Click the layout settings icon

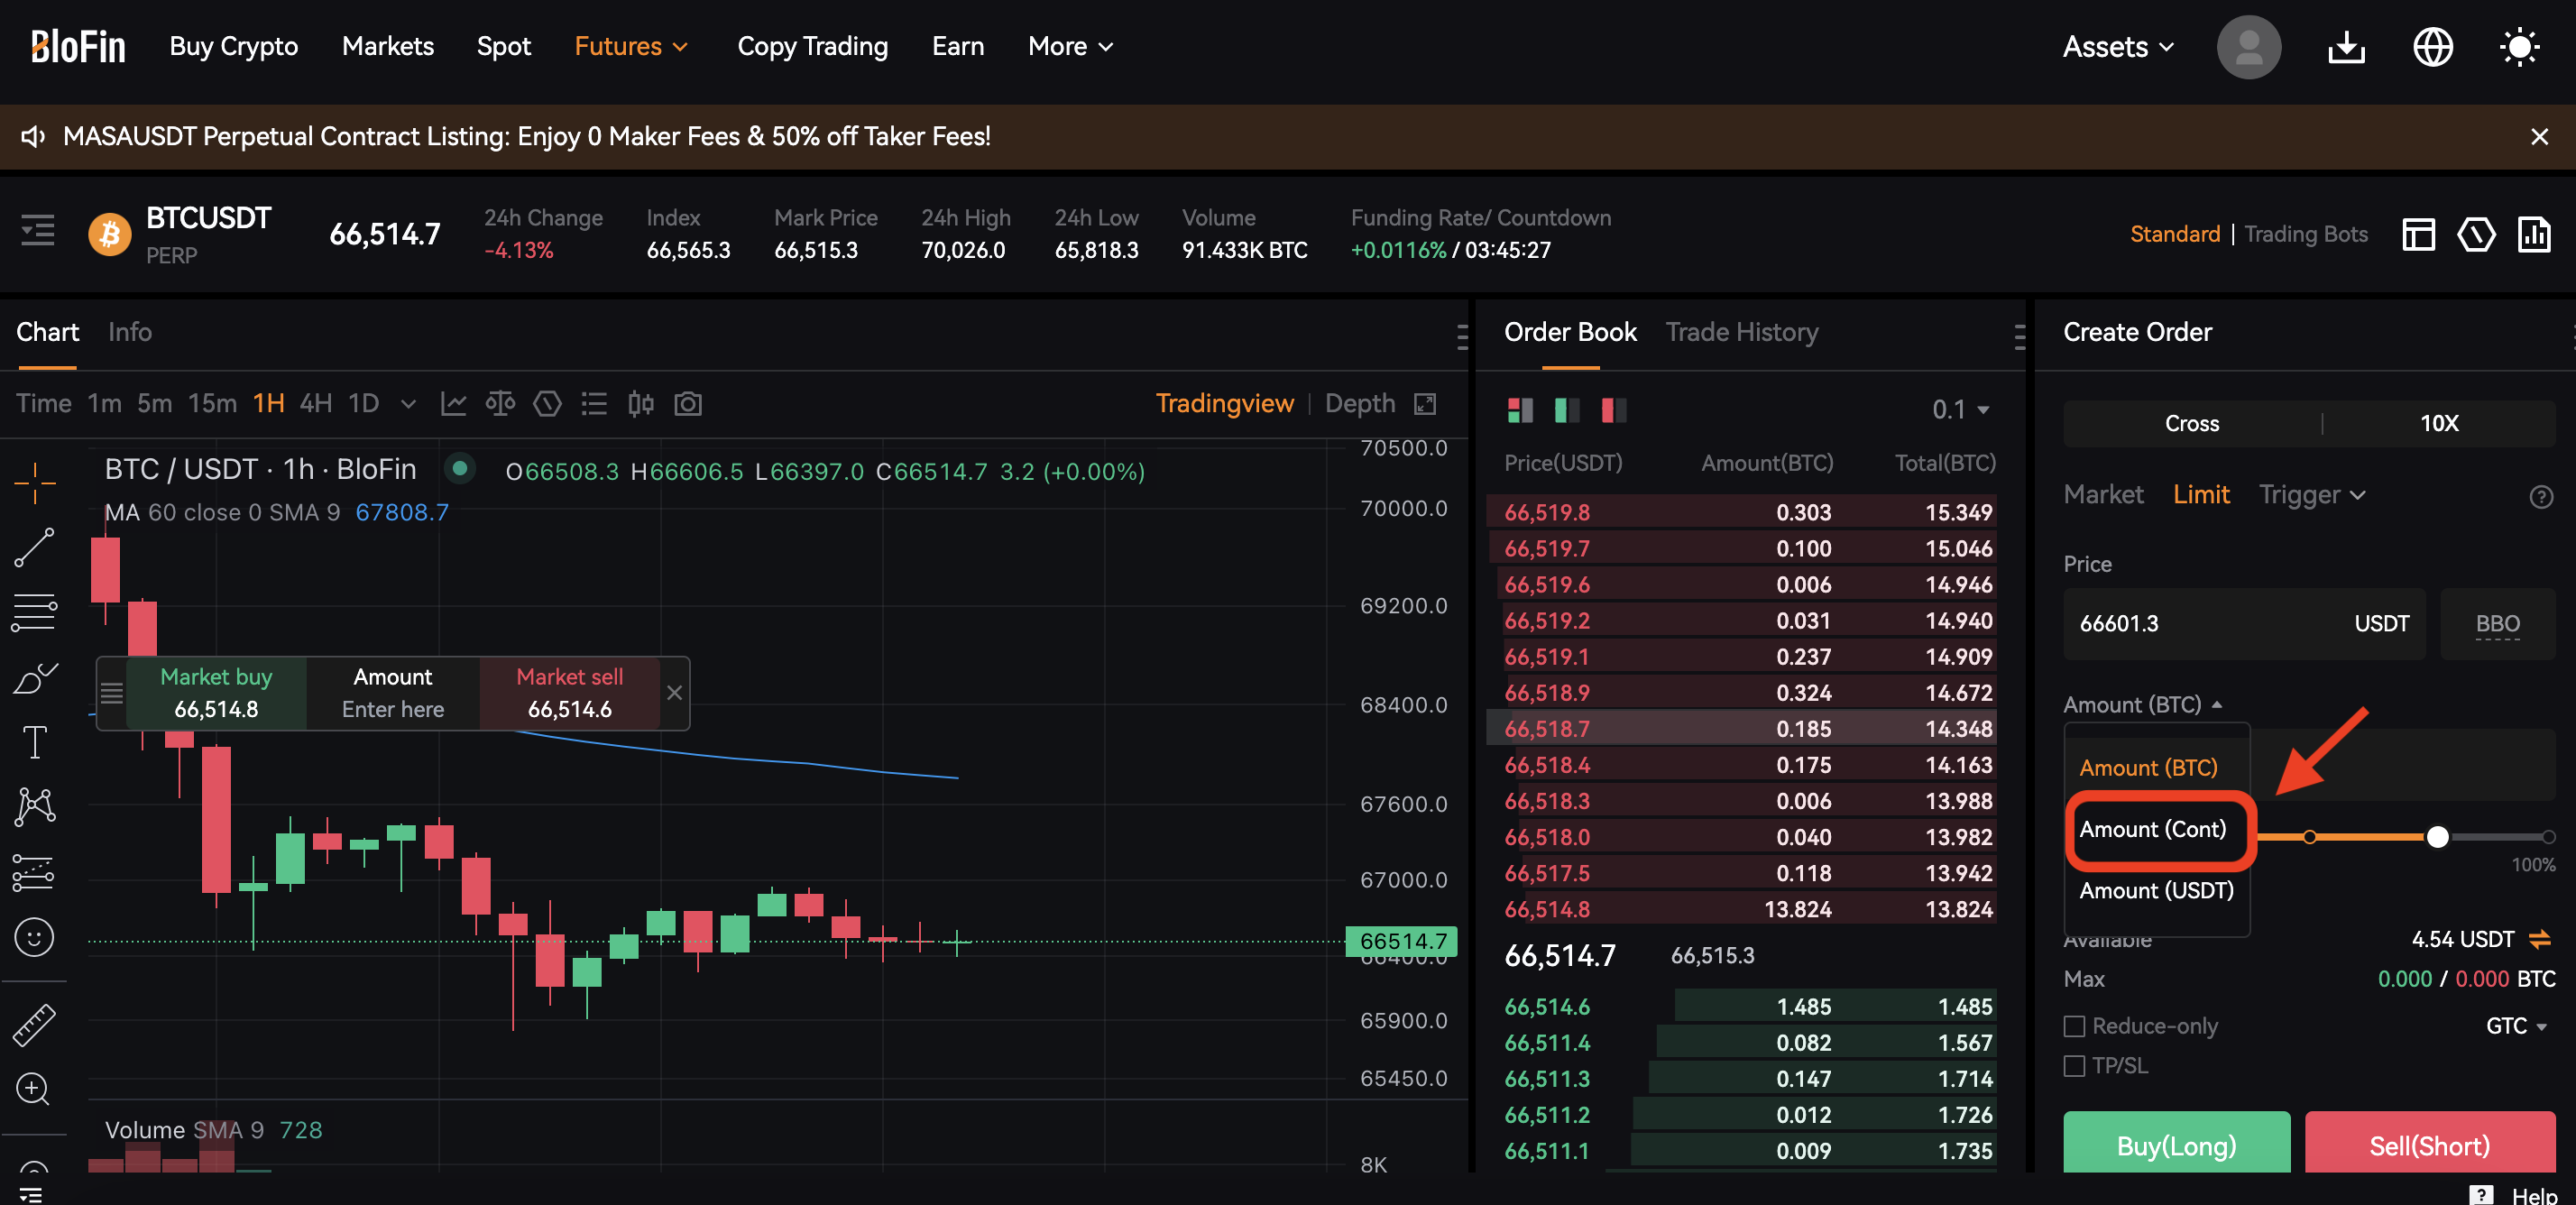click(x=2417, y=234)
